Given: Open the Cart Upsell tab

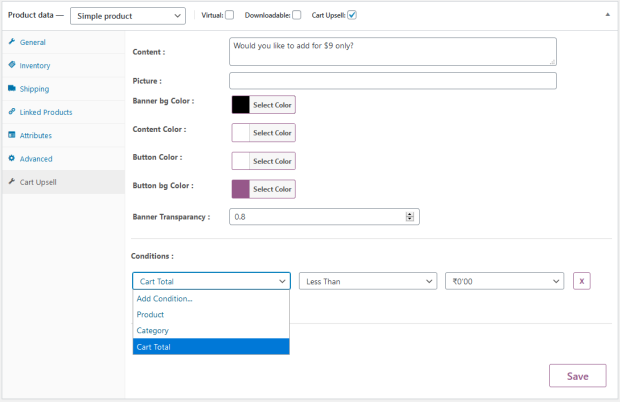Looking at the screenshot, I should (x=63, y=182).
